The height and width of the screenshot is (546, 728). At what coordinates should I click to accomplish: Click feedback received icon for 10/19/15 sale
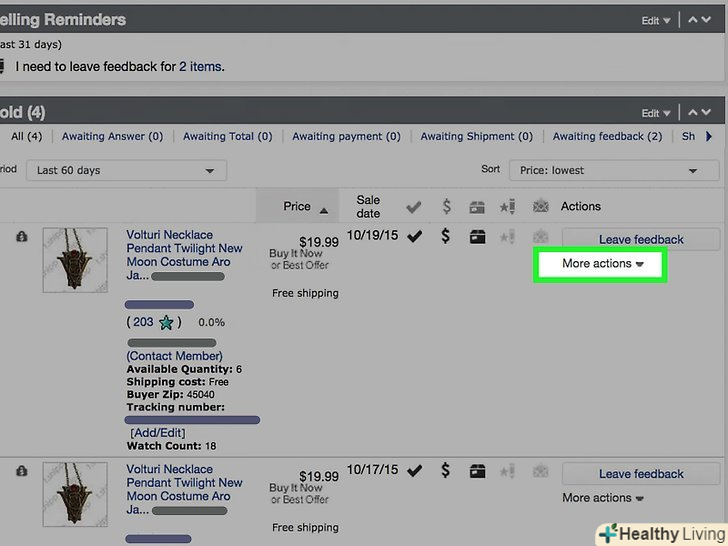[x=540, y=237]
